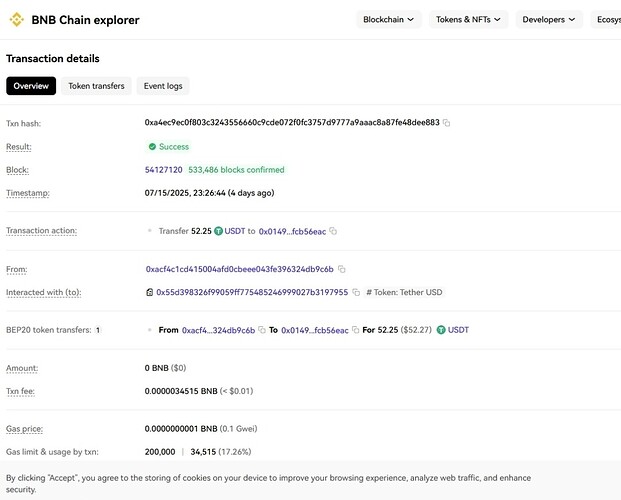The height and width of the screenshot is (500, 621).
Task: Click USDT link in BEP20 token transfers
Action: pos(458,330)
